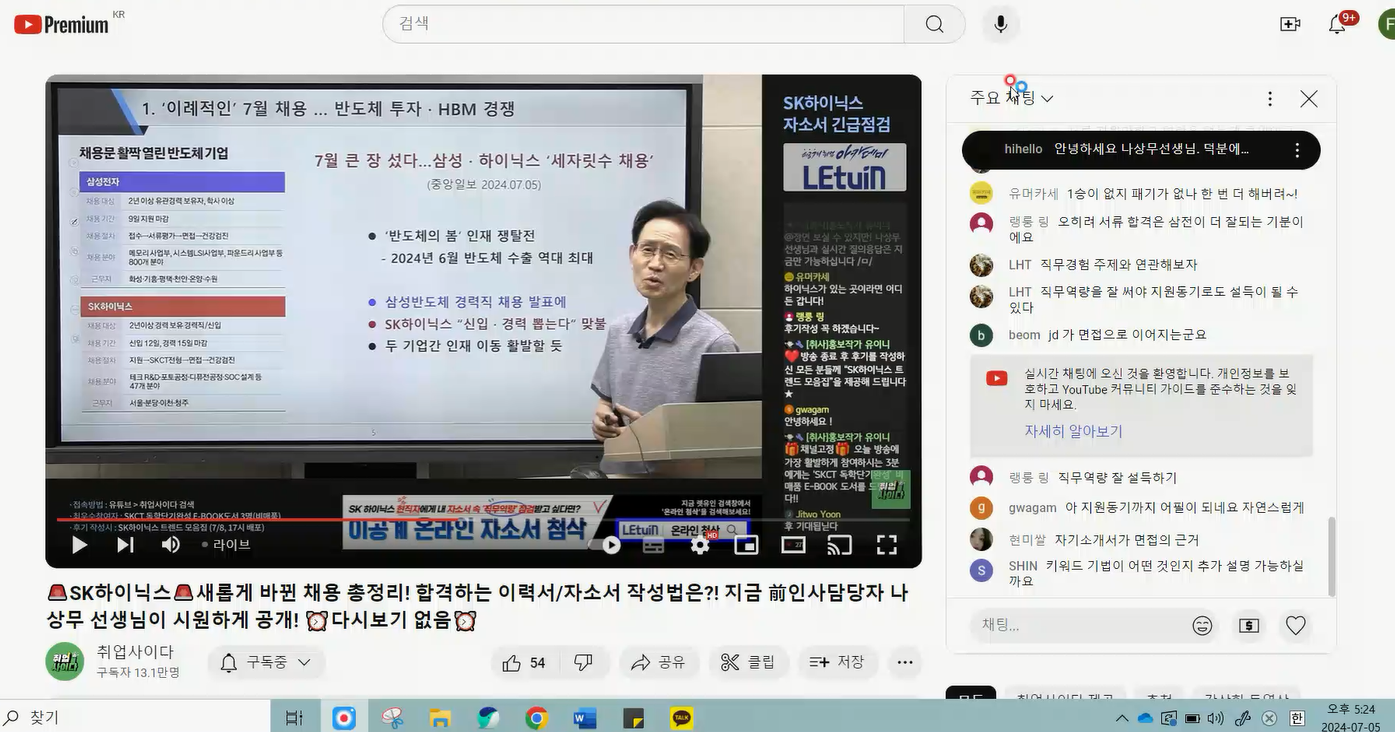Open the notifications bell
Viewport: 1395px width, 732px height.
[1337, 24]
